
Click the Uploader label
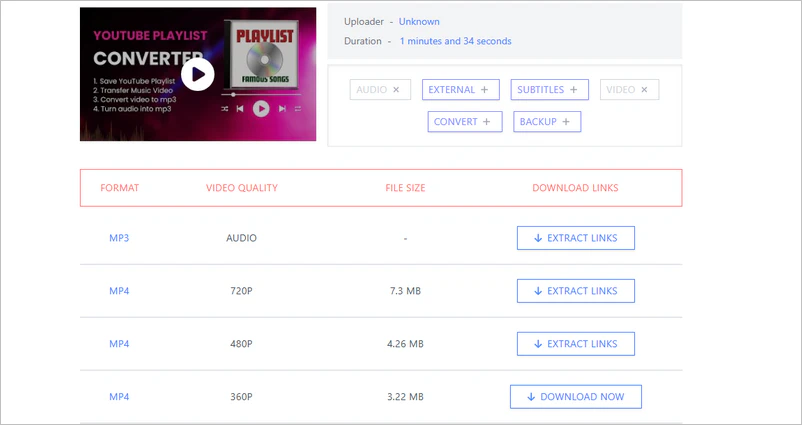(x=364, y=21)
